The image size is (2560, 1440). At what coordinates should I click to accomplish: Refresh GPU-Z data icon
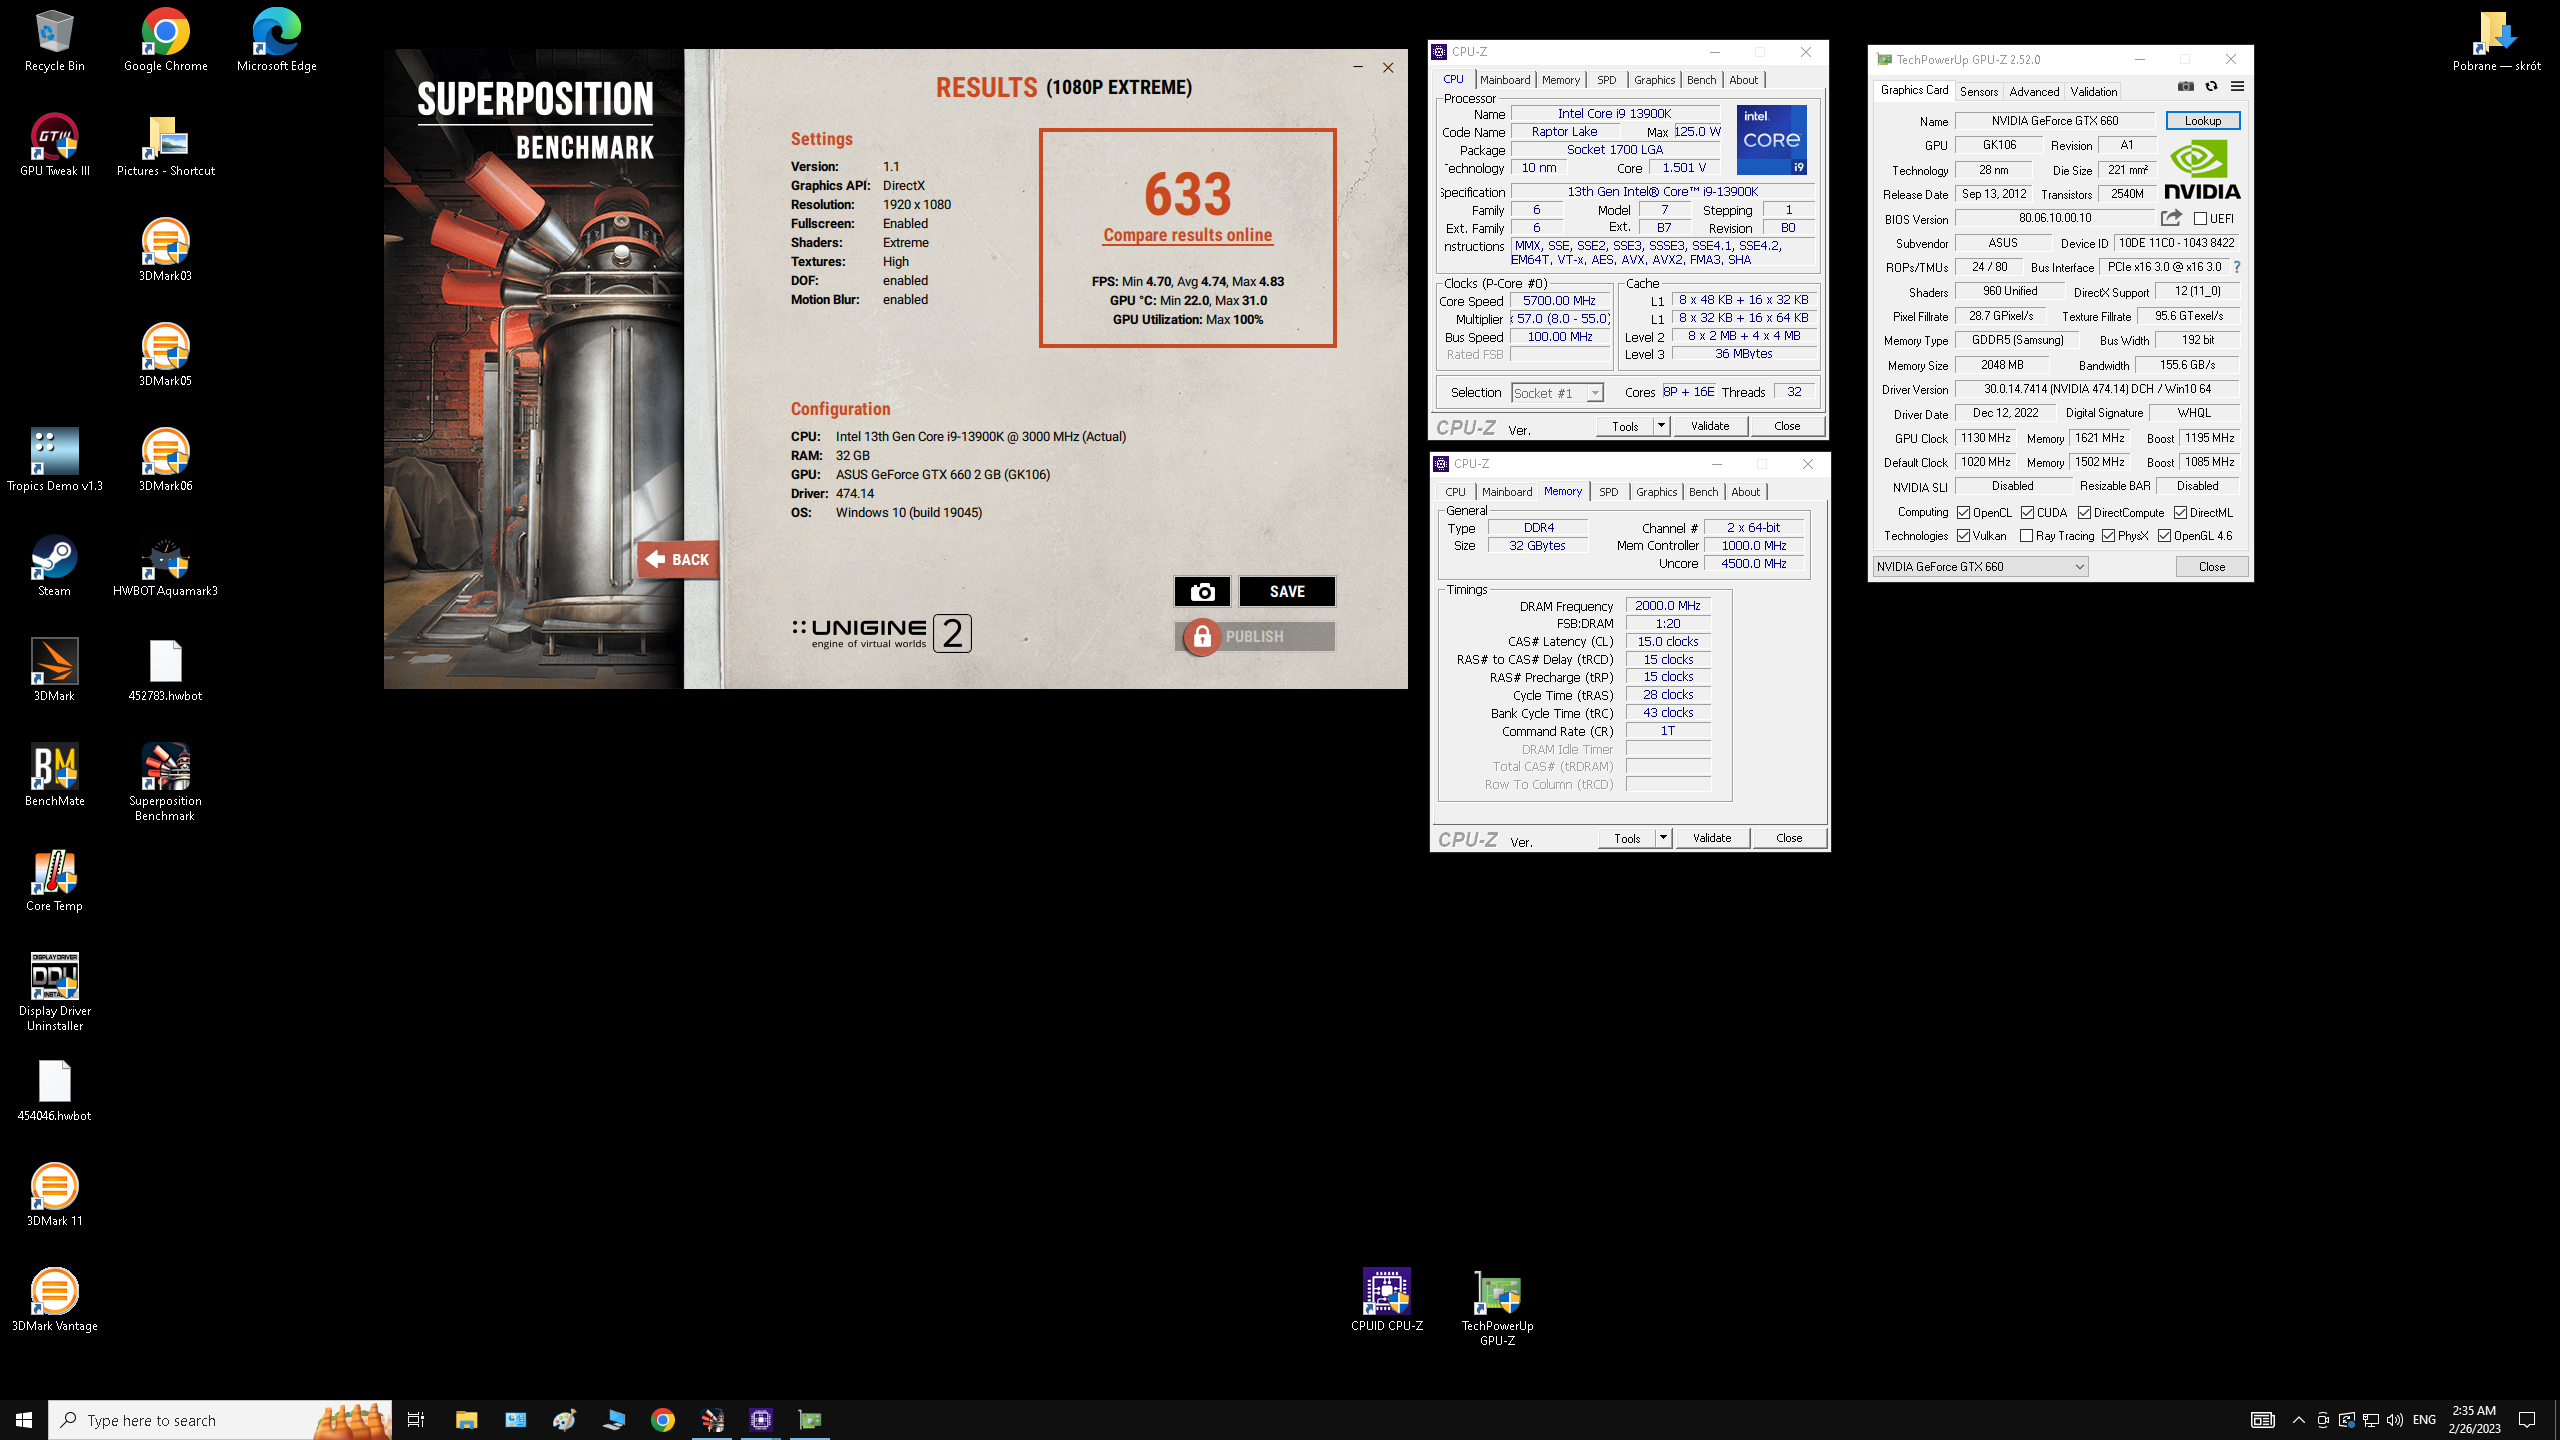pyautogui.click(x=2211, y=87)
